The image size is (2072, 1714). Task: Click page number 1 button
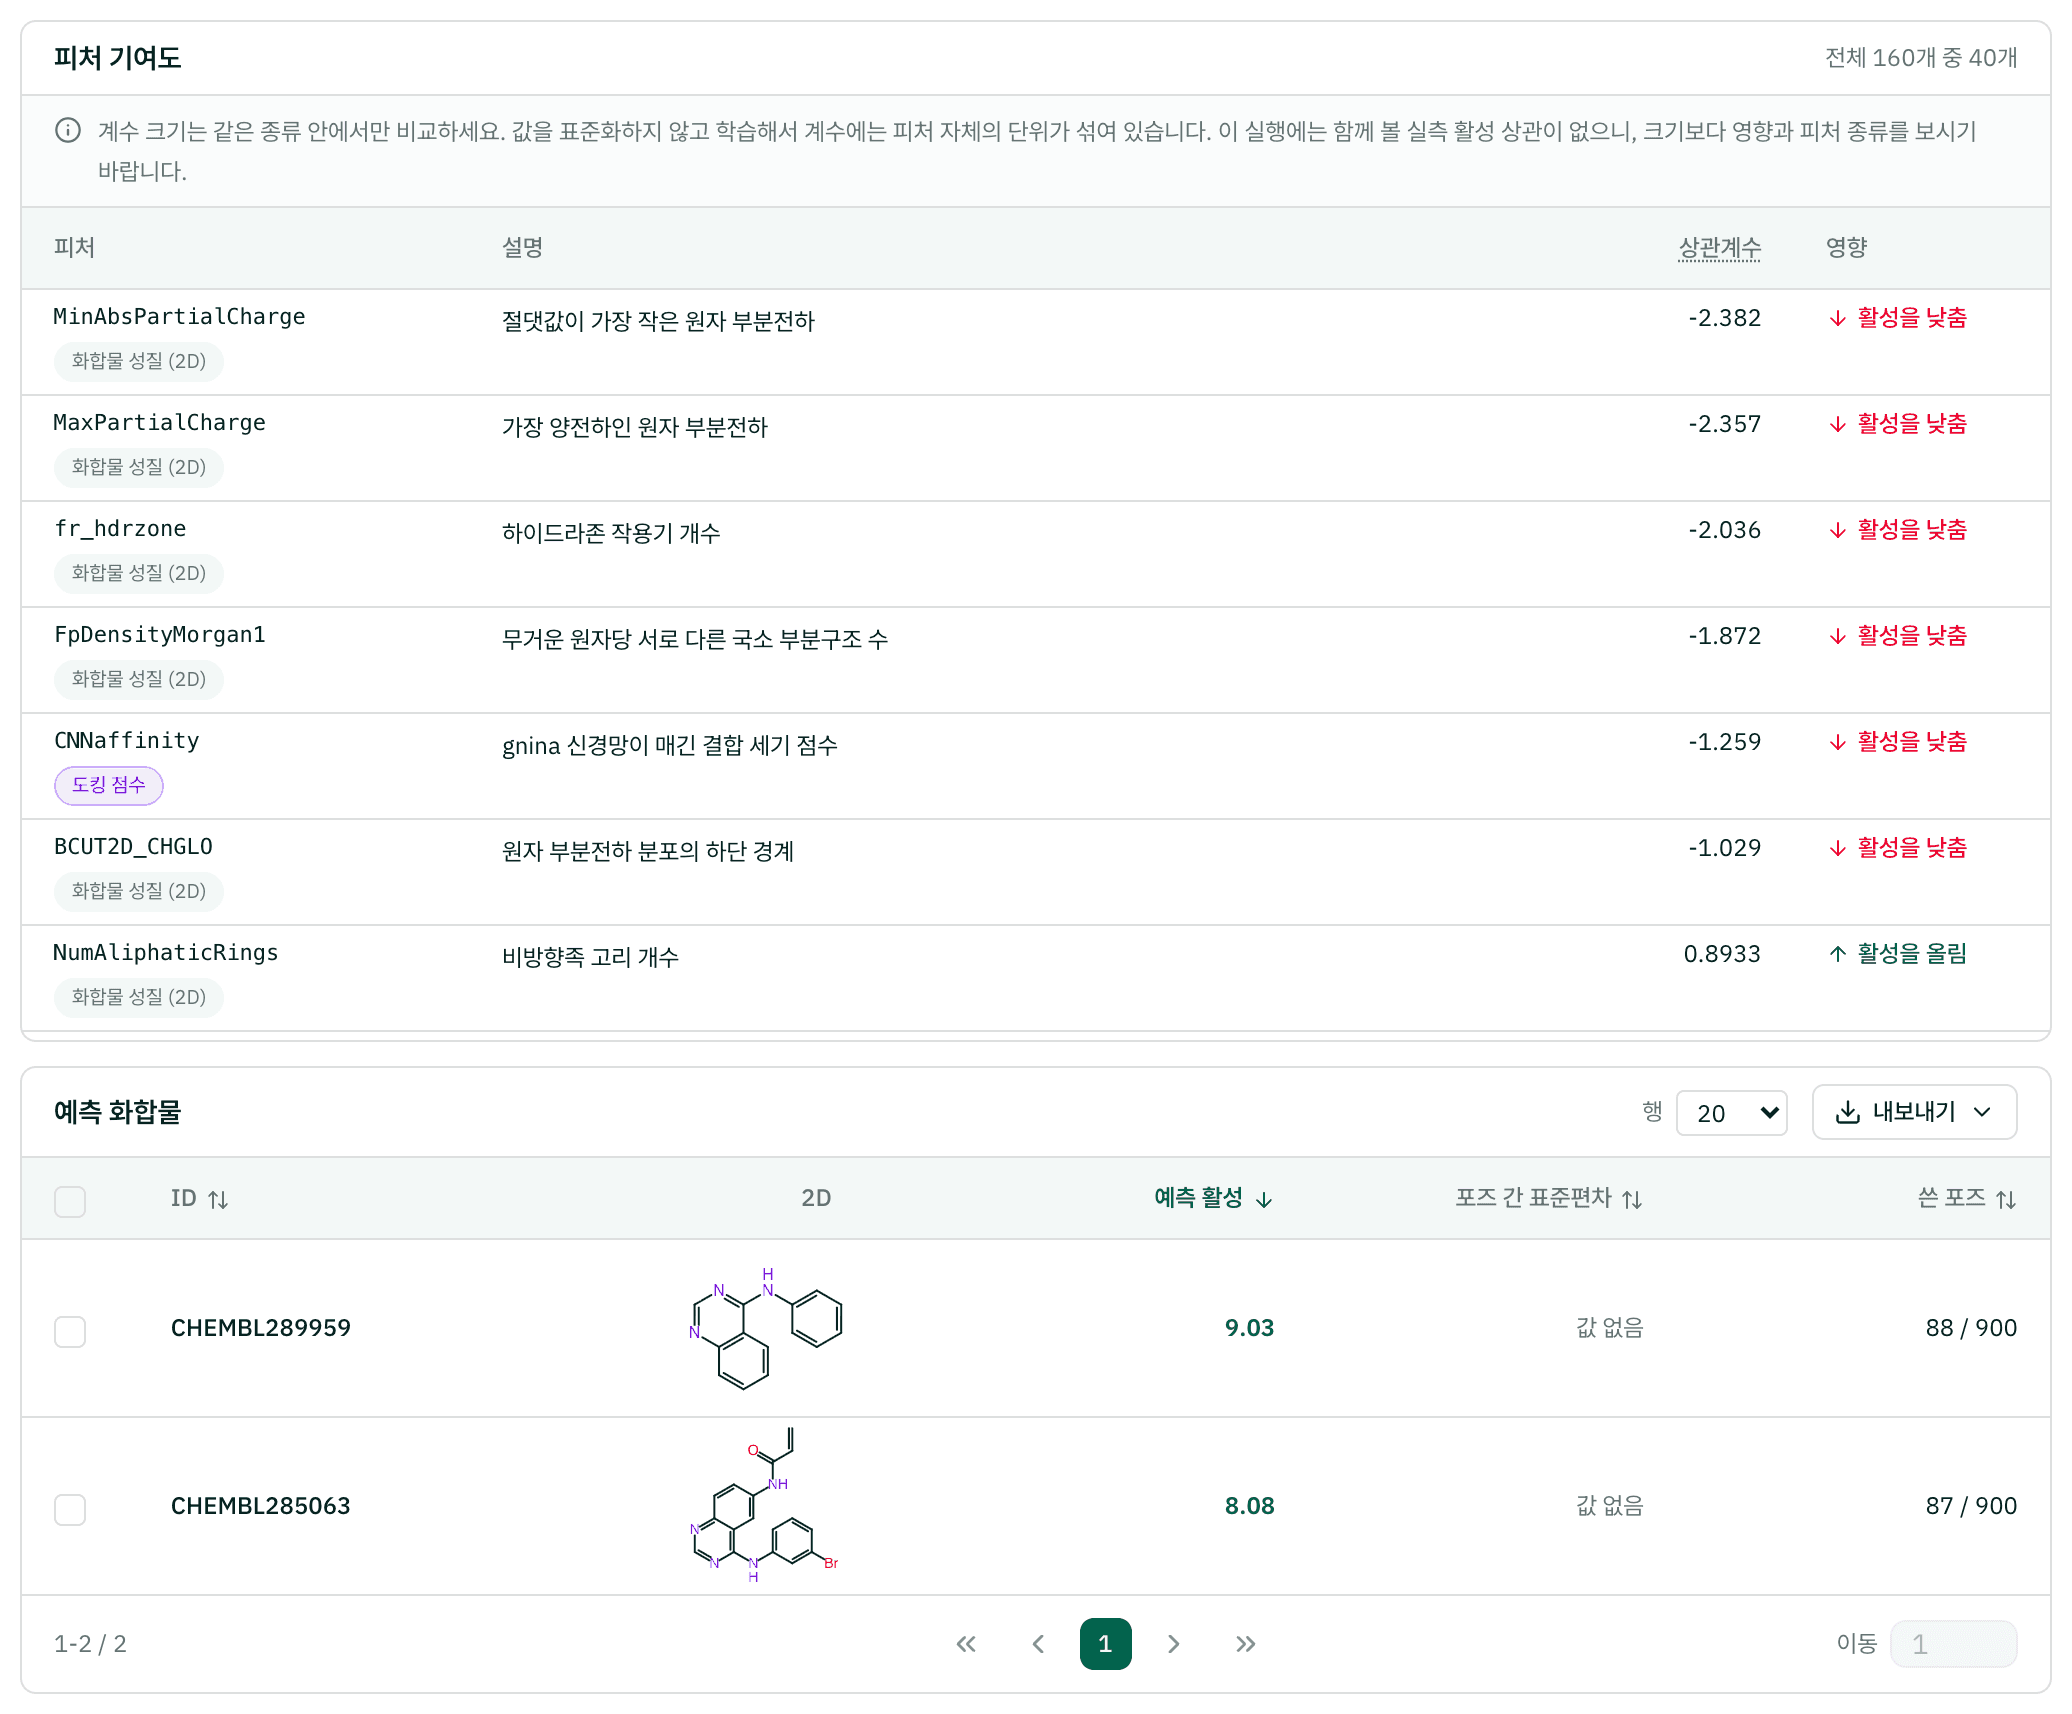tap(1105, 1644)
